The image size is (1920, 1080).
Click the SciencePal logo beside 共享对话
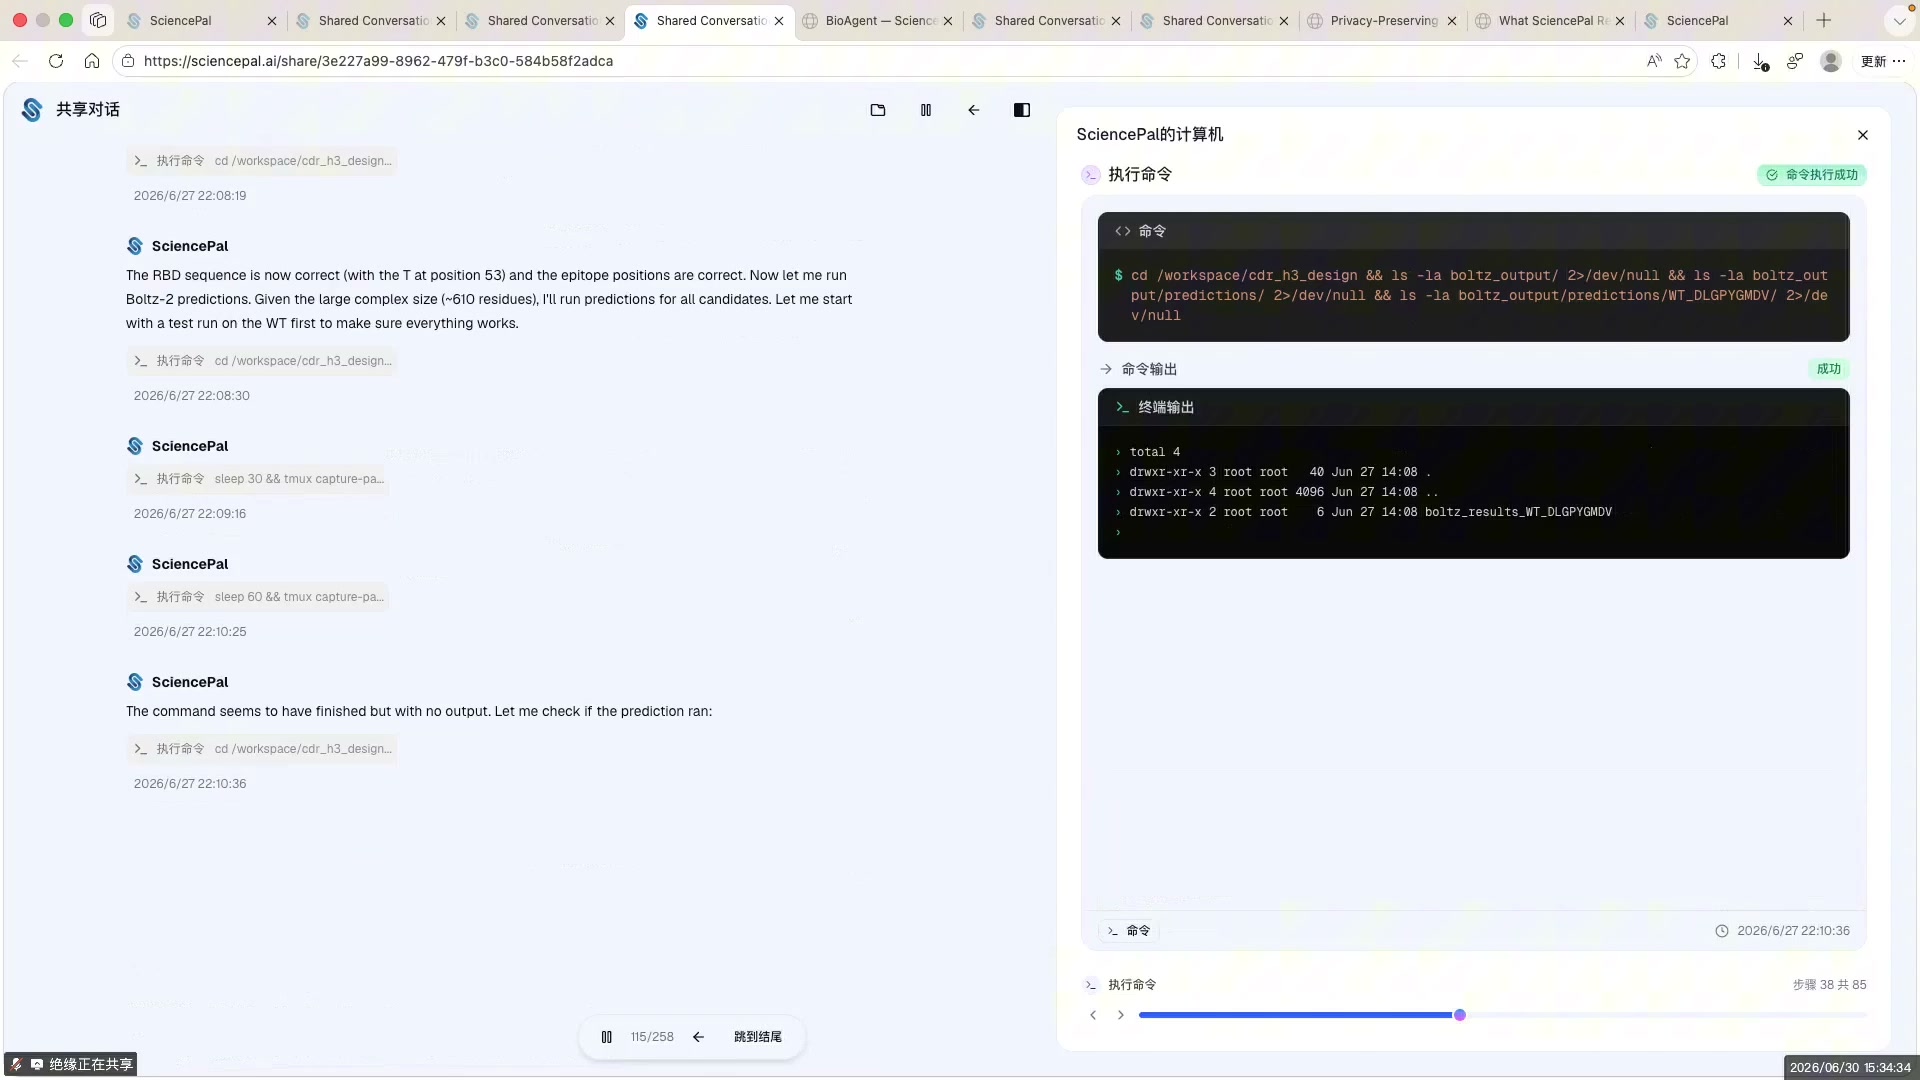click(x=32, y=110)
